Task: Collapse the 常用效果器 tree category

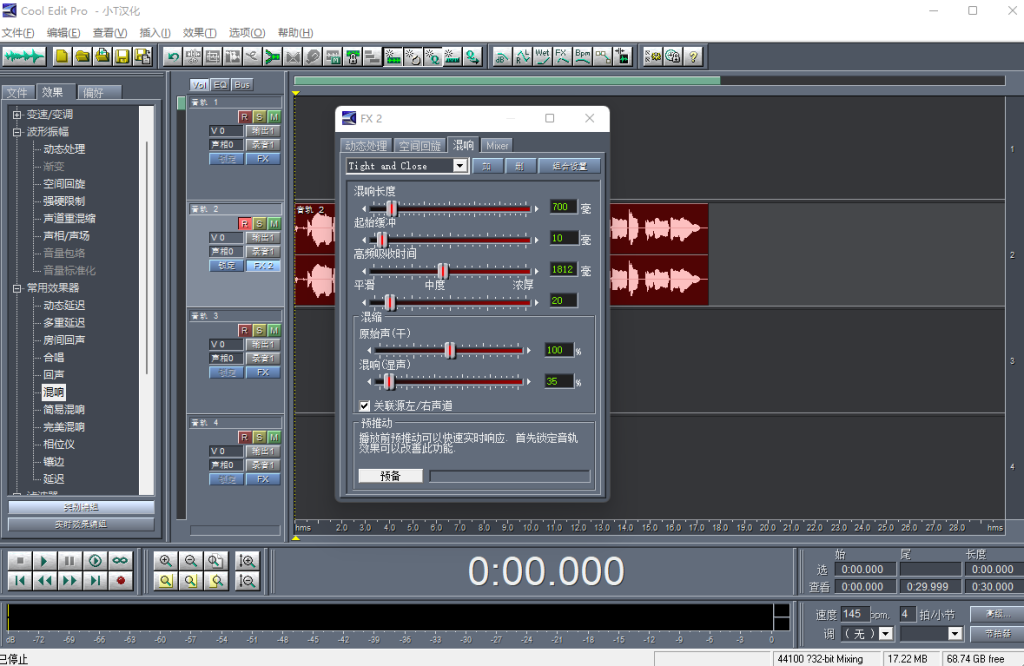Action: [17, 288]
